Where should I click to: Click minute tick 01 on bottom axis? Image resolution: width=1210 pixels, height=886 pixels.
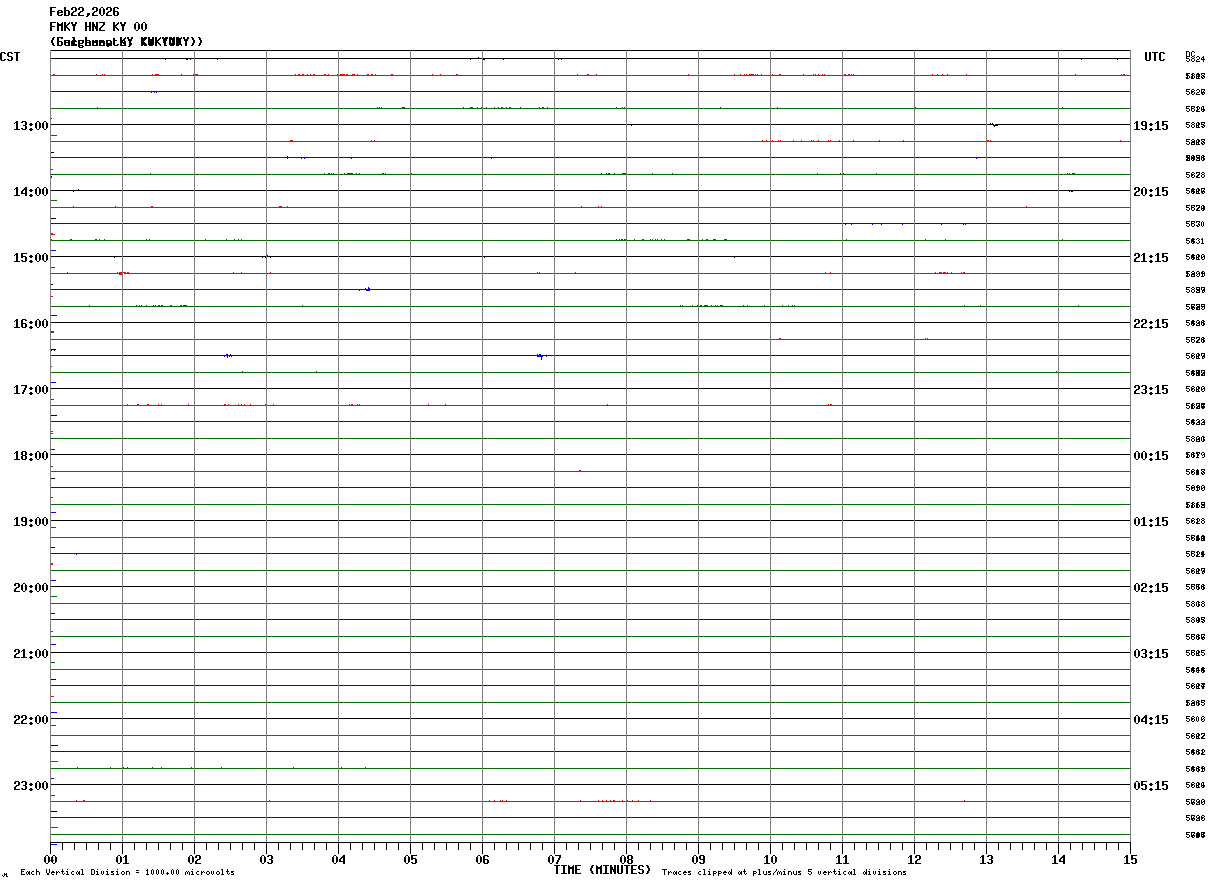coord(122,859)
